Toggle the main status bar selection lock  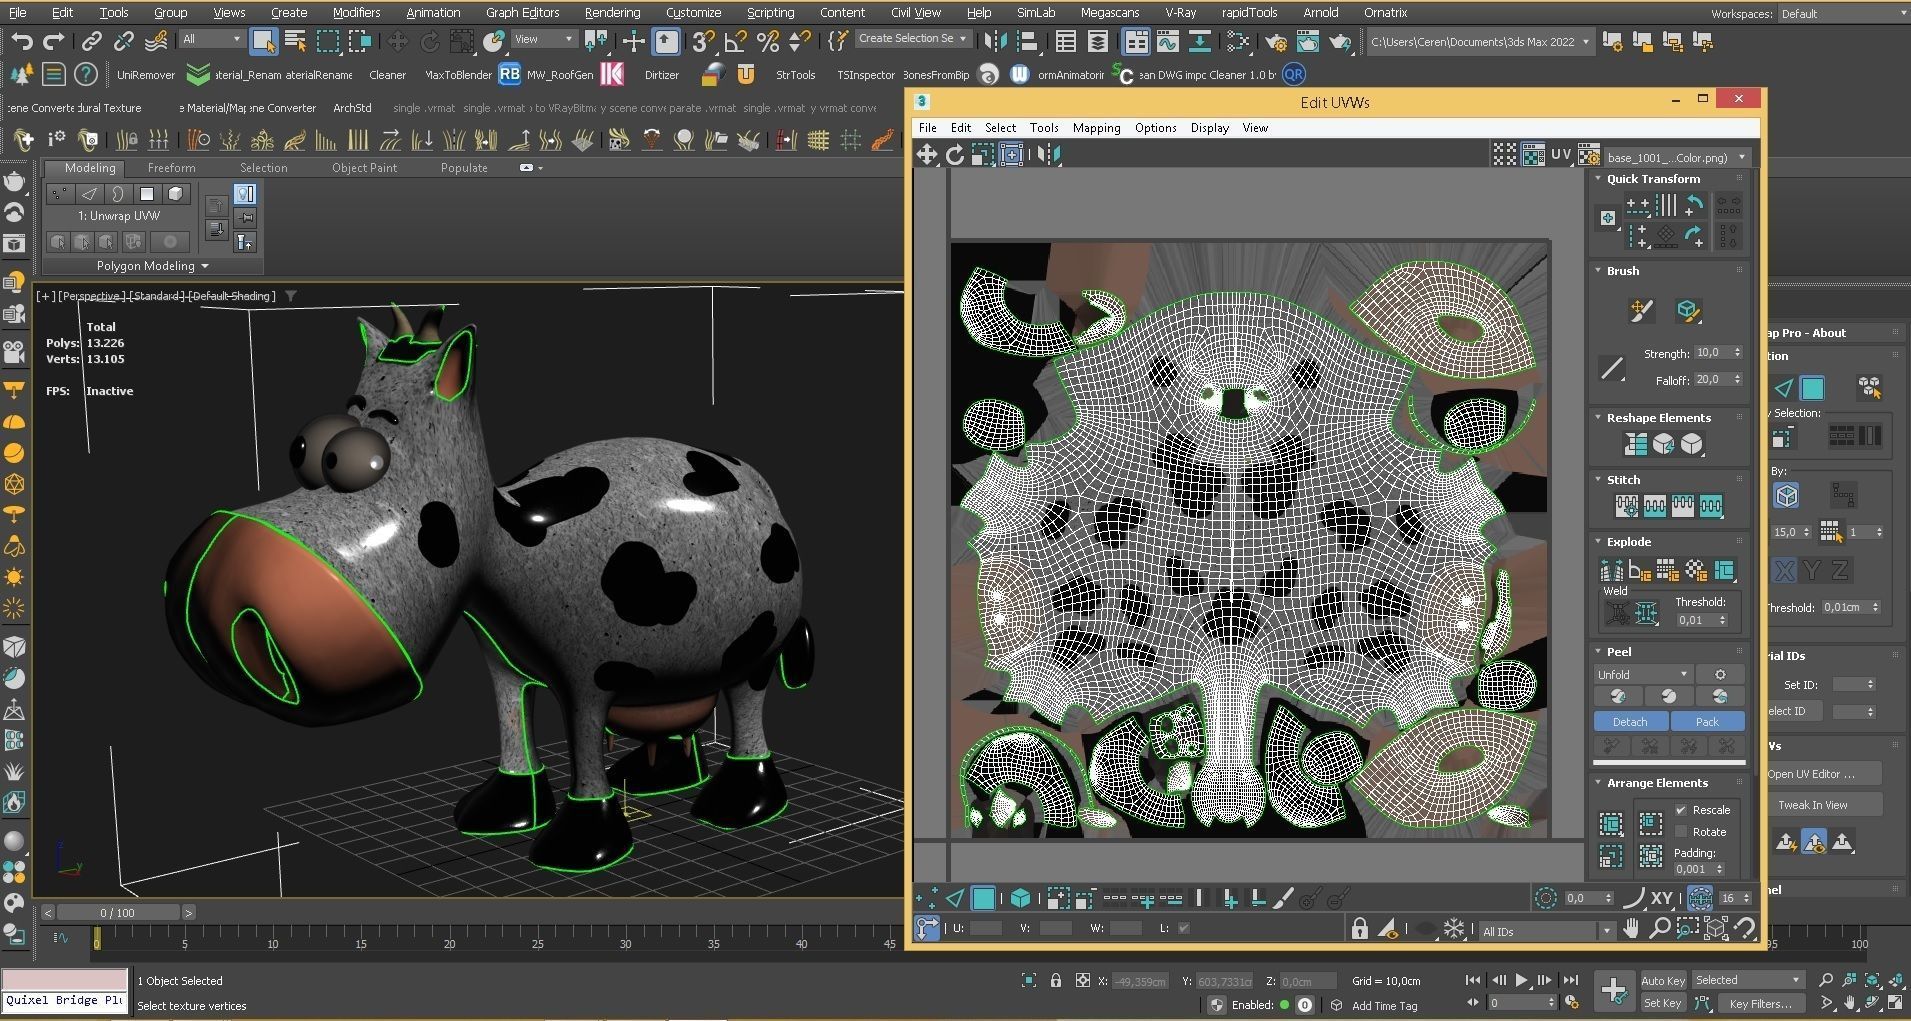click(1056, 981)
